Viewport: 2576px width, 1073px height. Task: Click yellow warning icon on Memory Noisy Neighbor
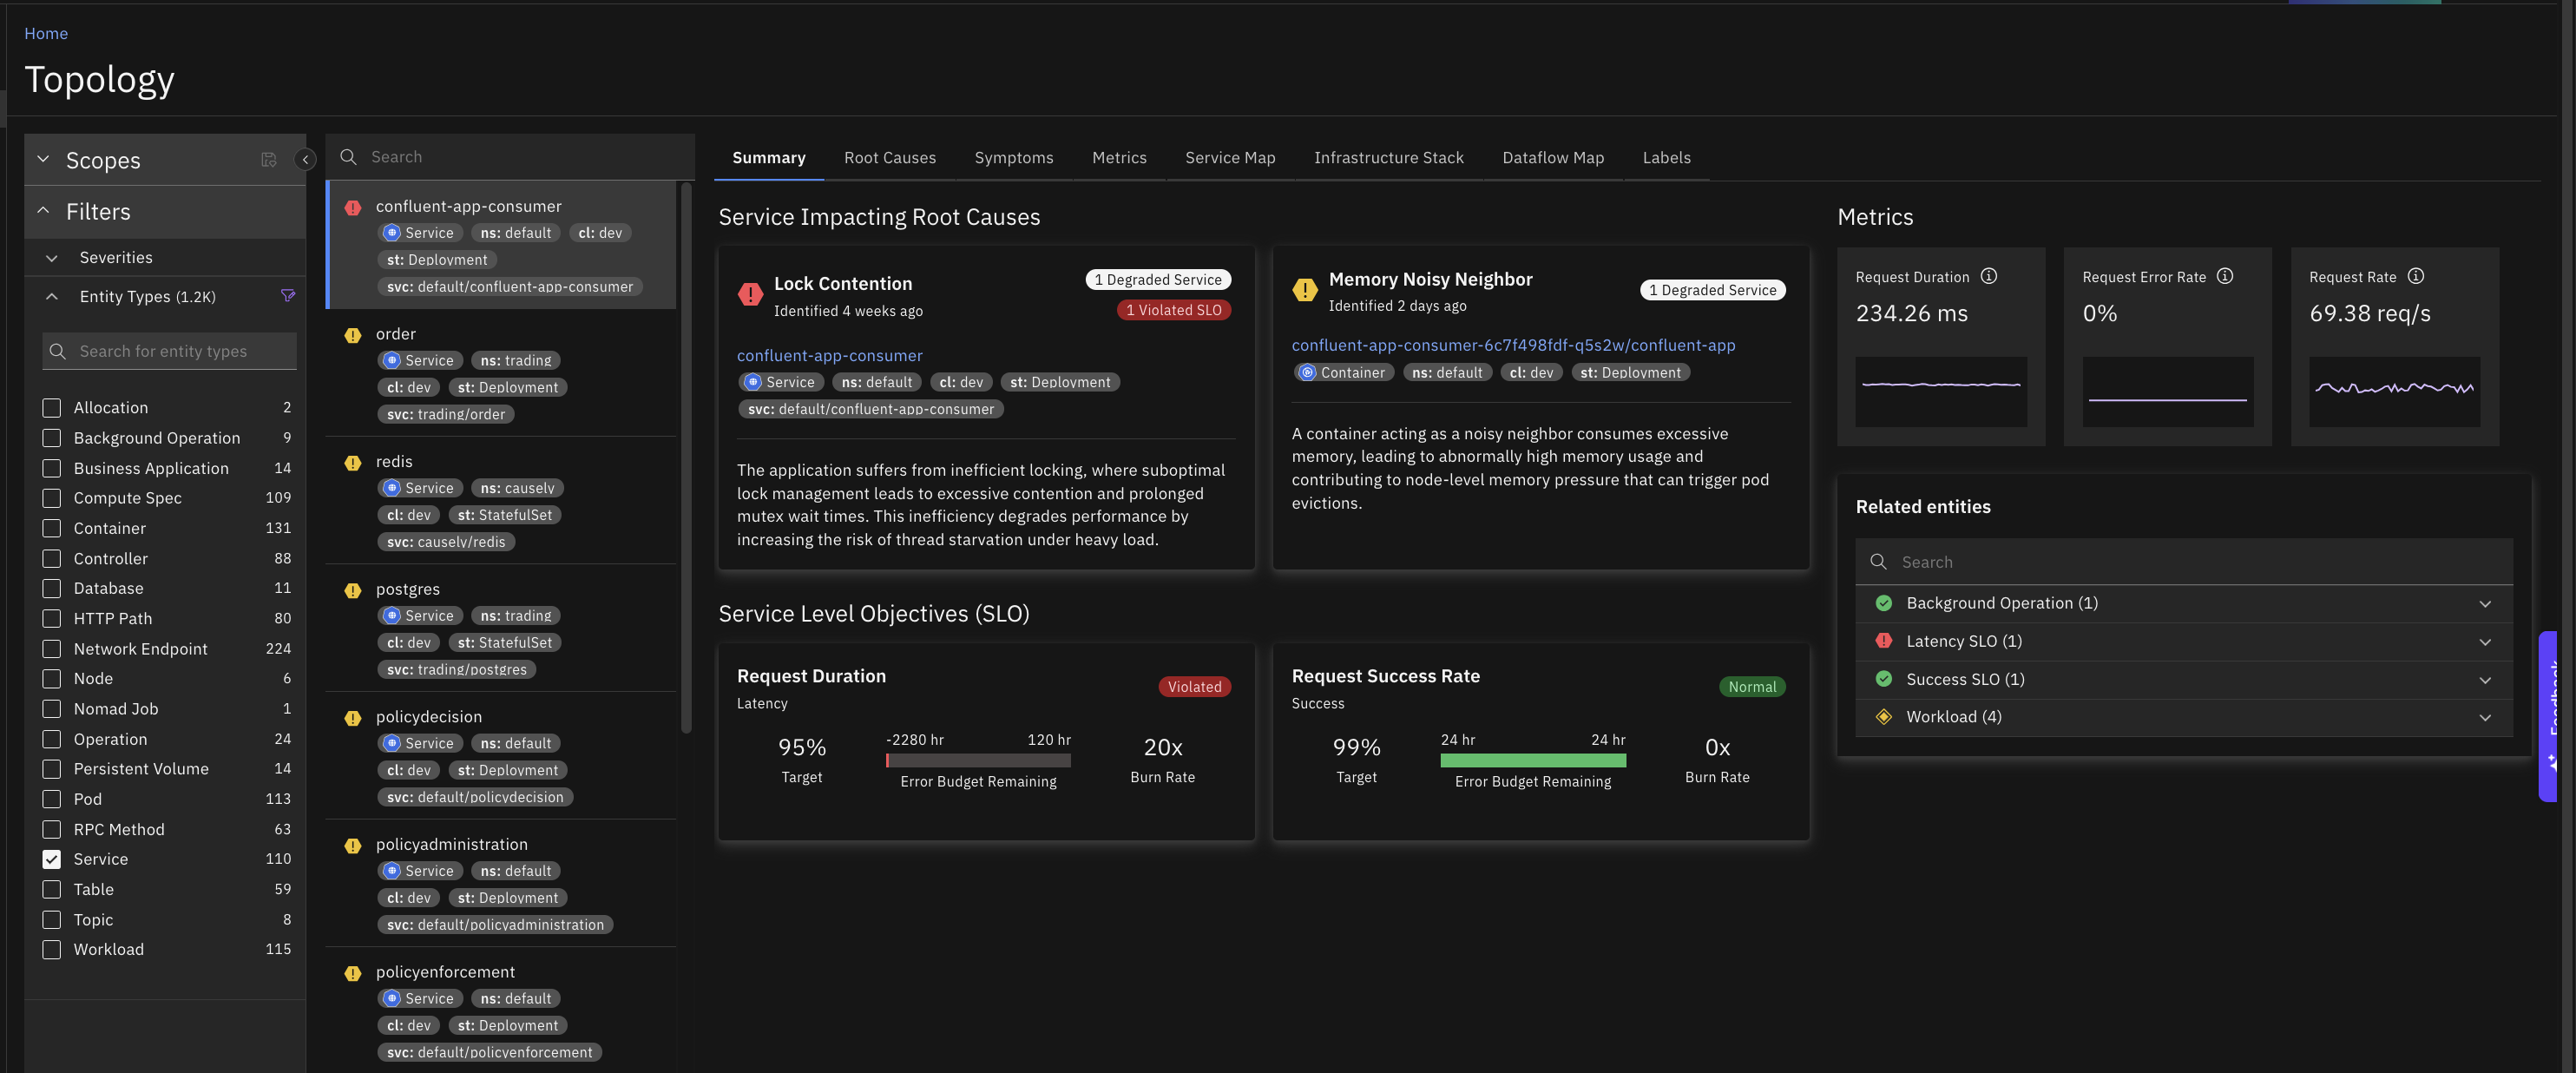(1305, 290)
